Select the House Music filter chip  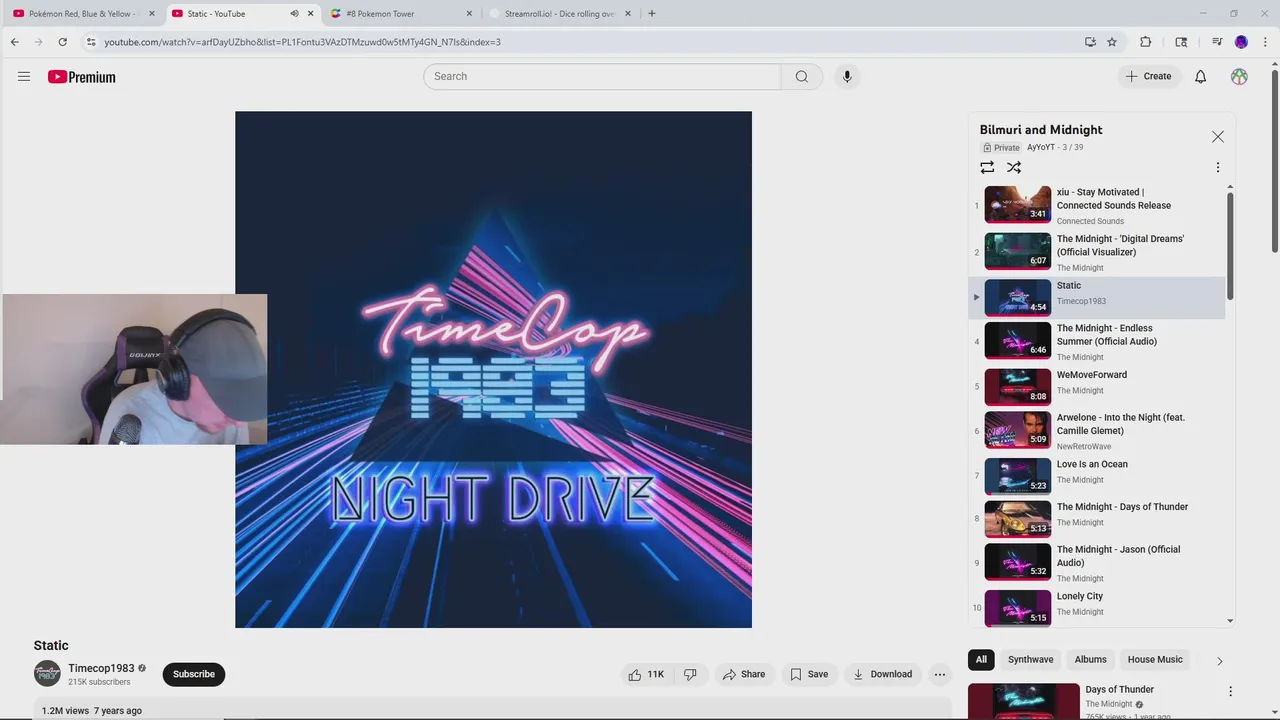click(x=1155, y=659)
